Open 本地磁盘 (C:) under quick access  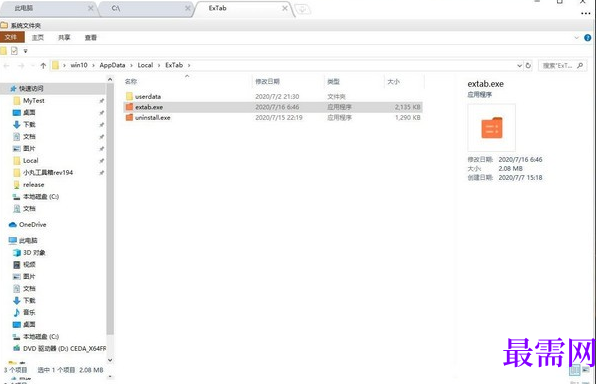(x=41, y=197)
